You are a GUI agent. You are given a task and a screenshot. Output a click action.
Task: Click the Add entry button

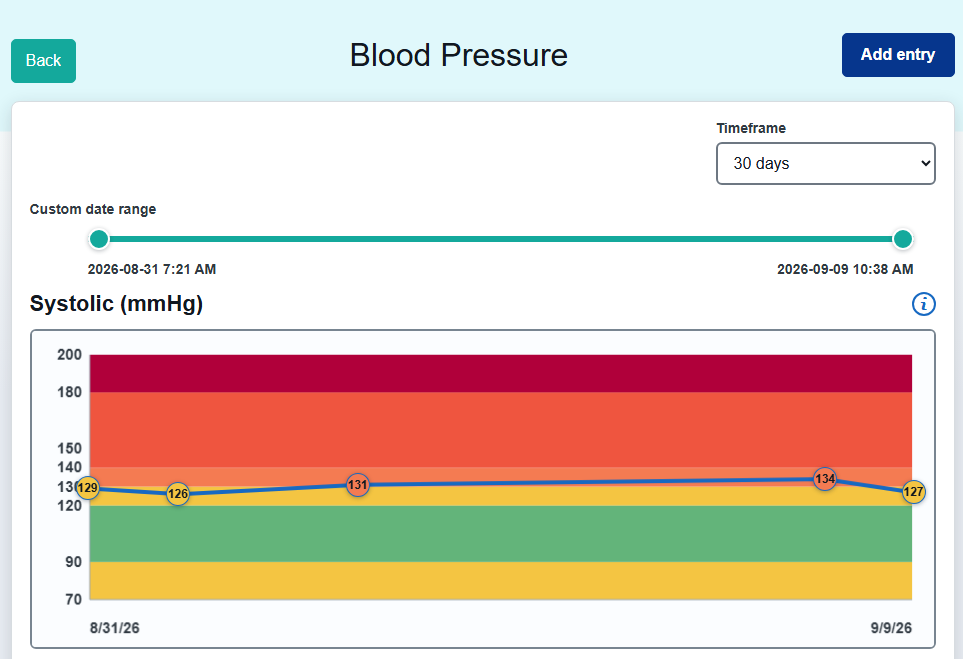[x=898, y=55]
